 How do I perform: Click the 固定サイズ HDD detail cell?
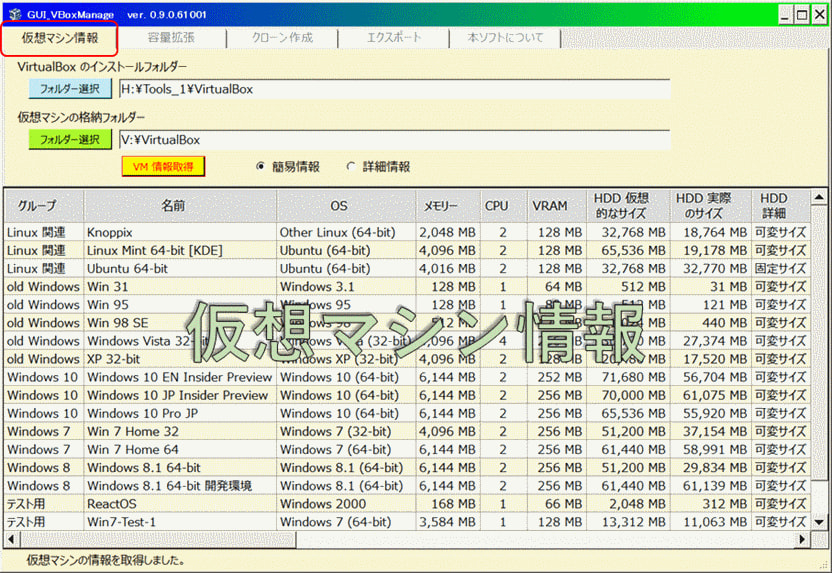point(781,268)
